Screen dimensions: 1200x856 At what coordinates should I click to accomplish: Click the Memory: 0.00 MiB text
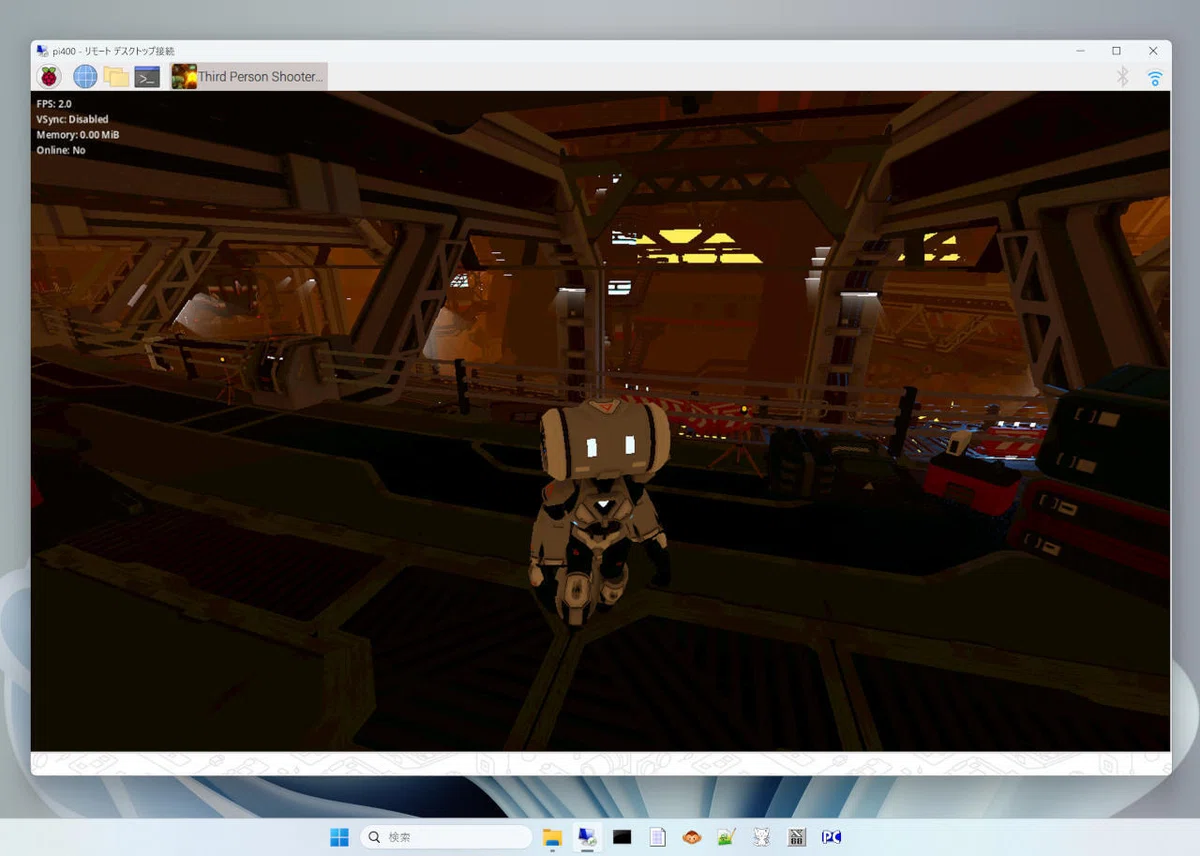pos(78,135)
